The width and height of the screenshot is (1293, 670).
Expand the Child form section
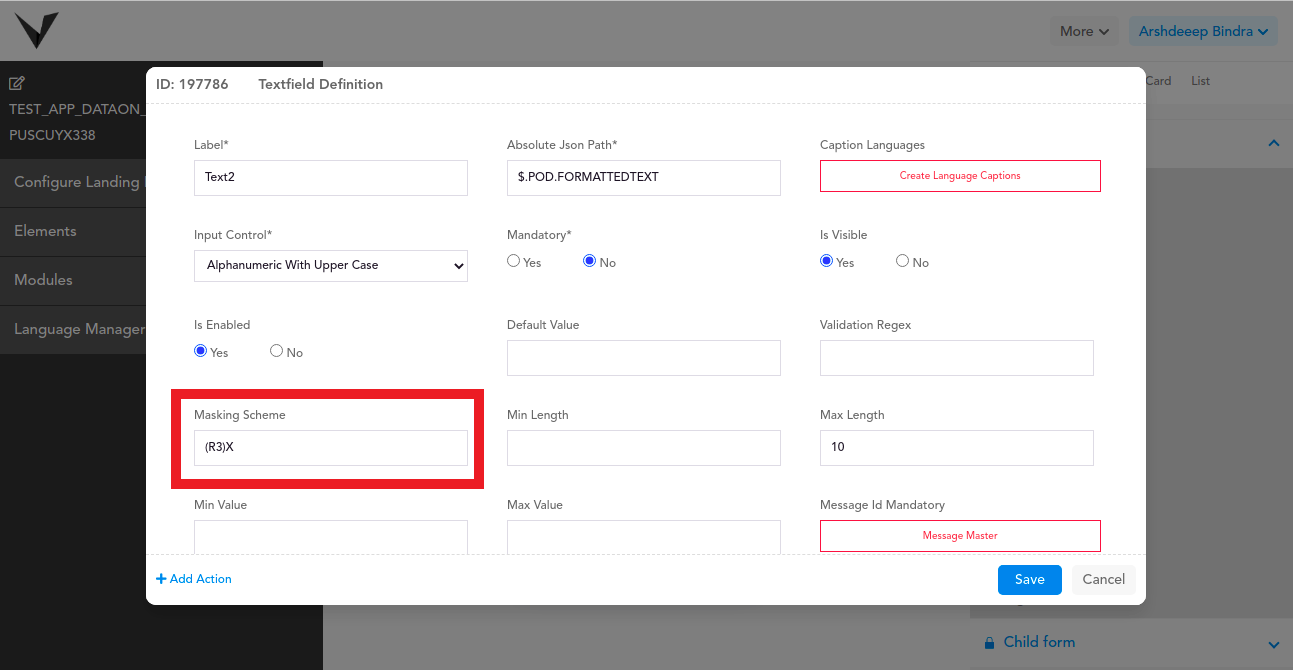point(1273,644)
